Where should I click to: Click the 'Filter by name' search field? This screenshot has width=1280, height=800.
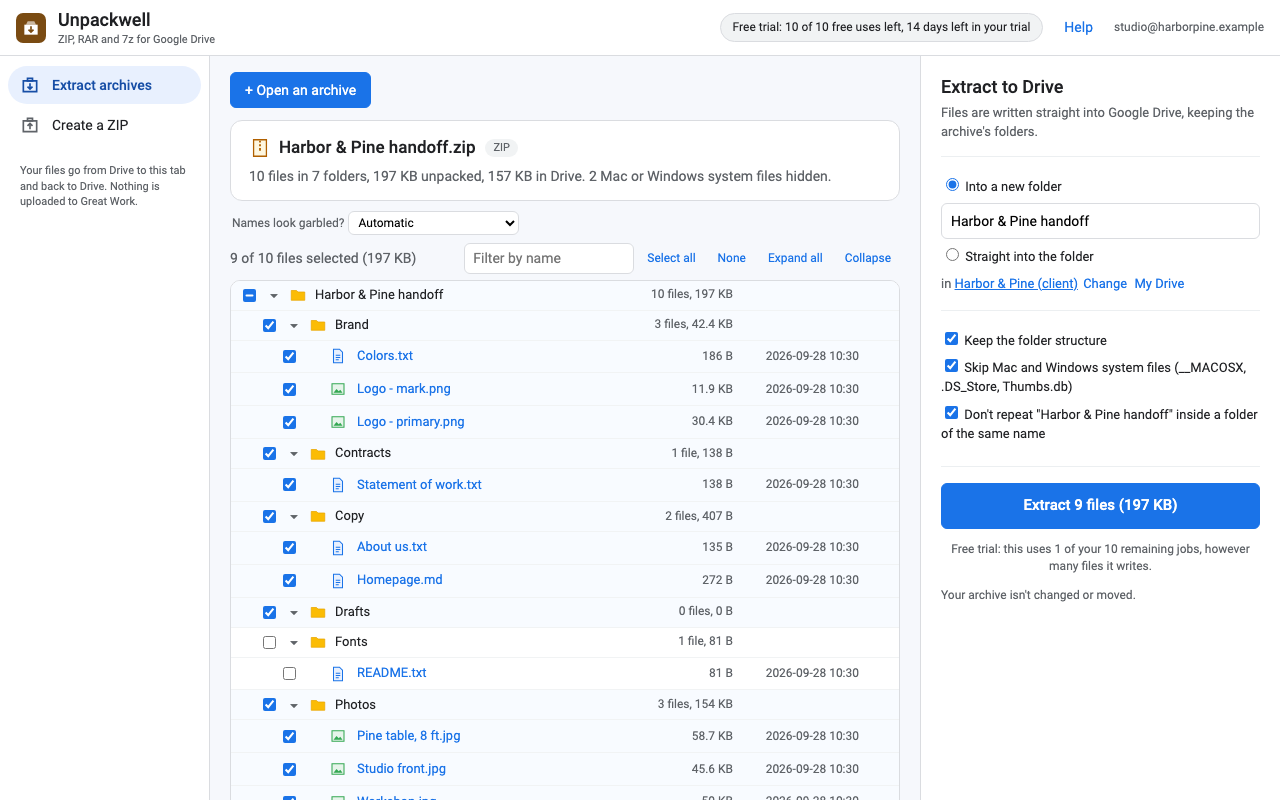pos(549,258)
